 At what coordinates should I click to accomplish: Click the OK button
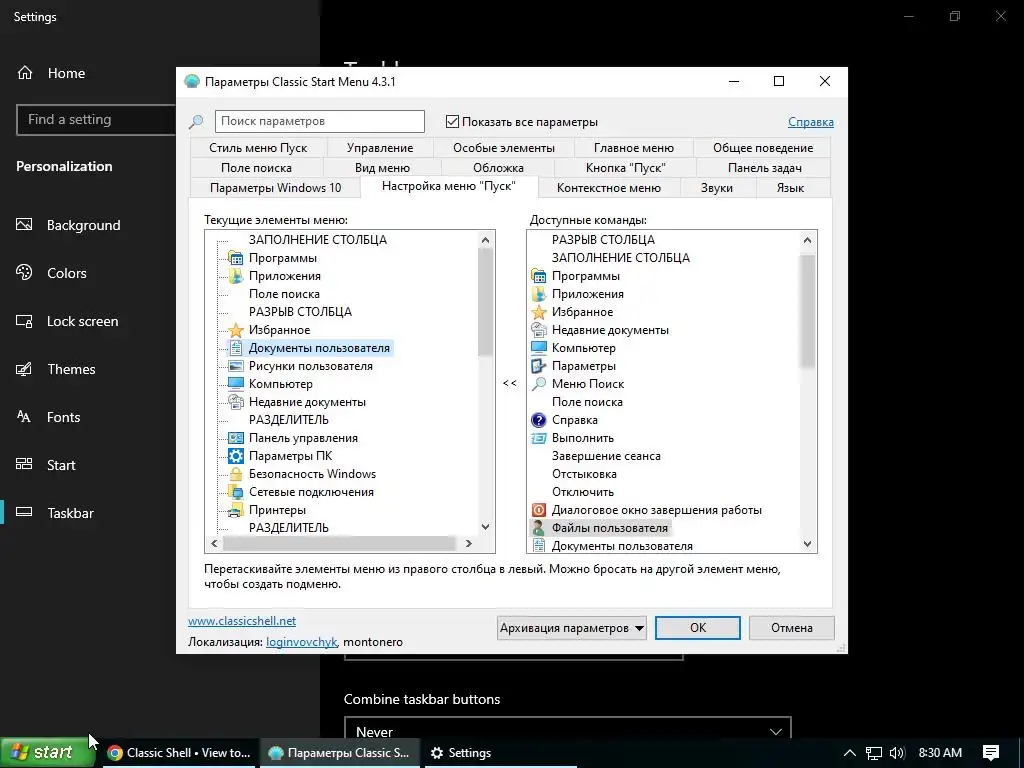(697, 628)
